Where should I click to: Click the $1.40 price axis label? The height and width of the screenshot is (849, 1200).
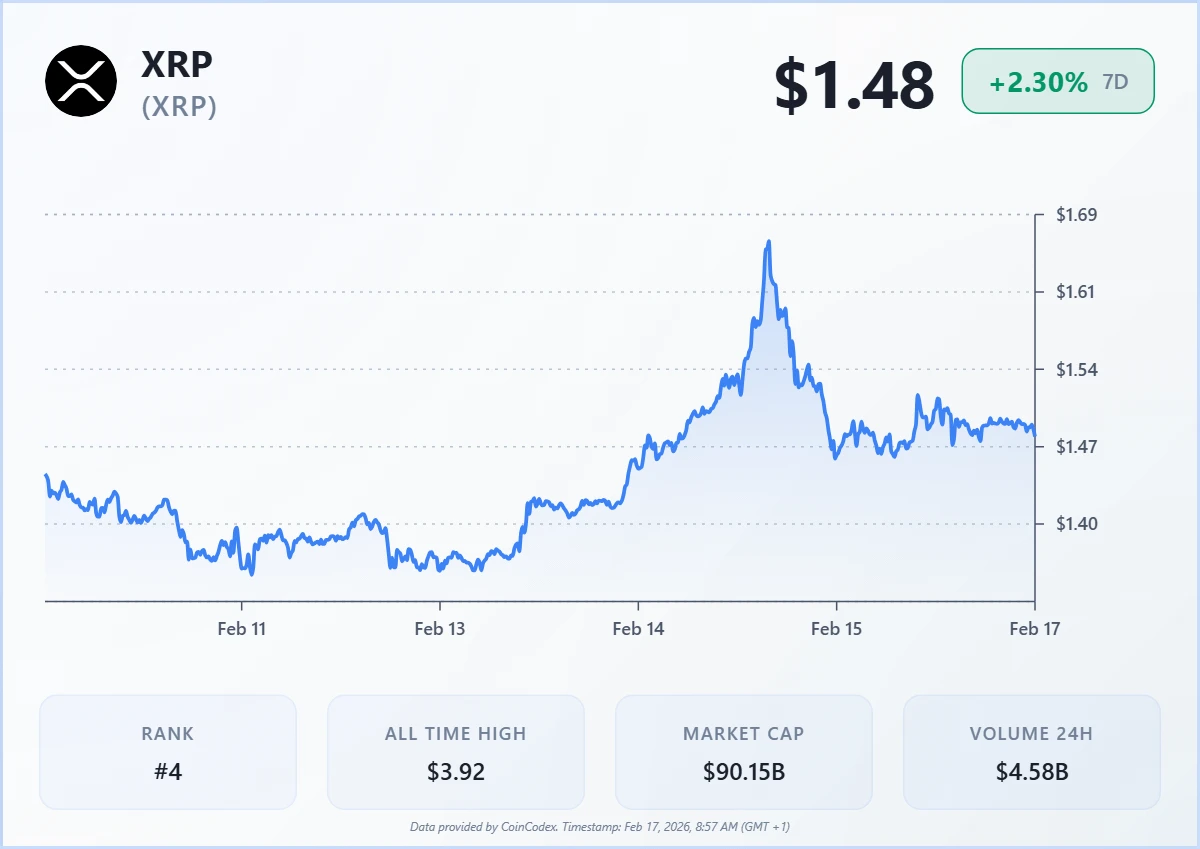(x=1077, y=524)
